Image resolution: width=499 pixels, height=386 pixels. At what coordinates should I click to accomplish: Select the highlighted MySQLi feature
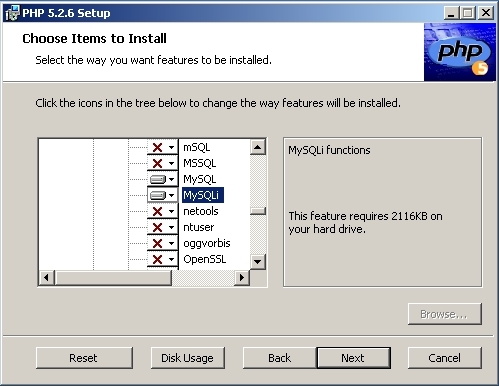pos(203,195)
